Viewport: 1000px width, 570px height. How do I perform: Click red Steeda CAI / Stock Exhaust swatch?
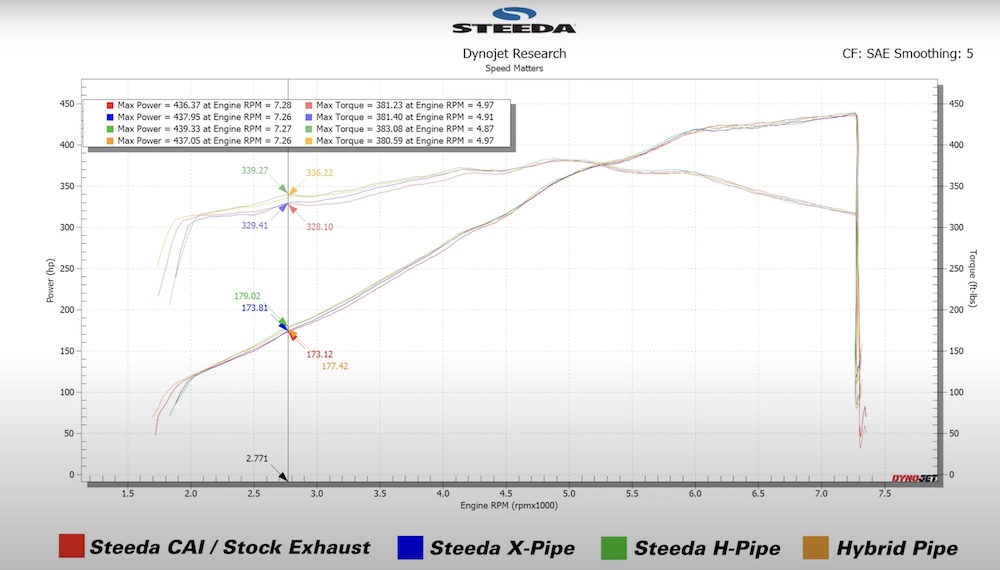pos(71,546)
